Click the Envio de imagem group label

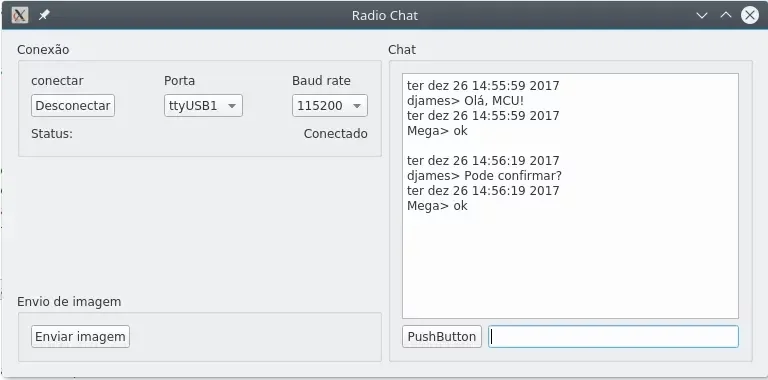pyautogui.click(x=69, y=302)
